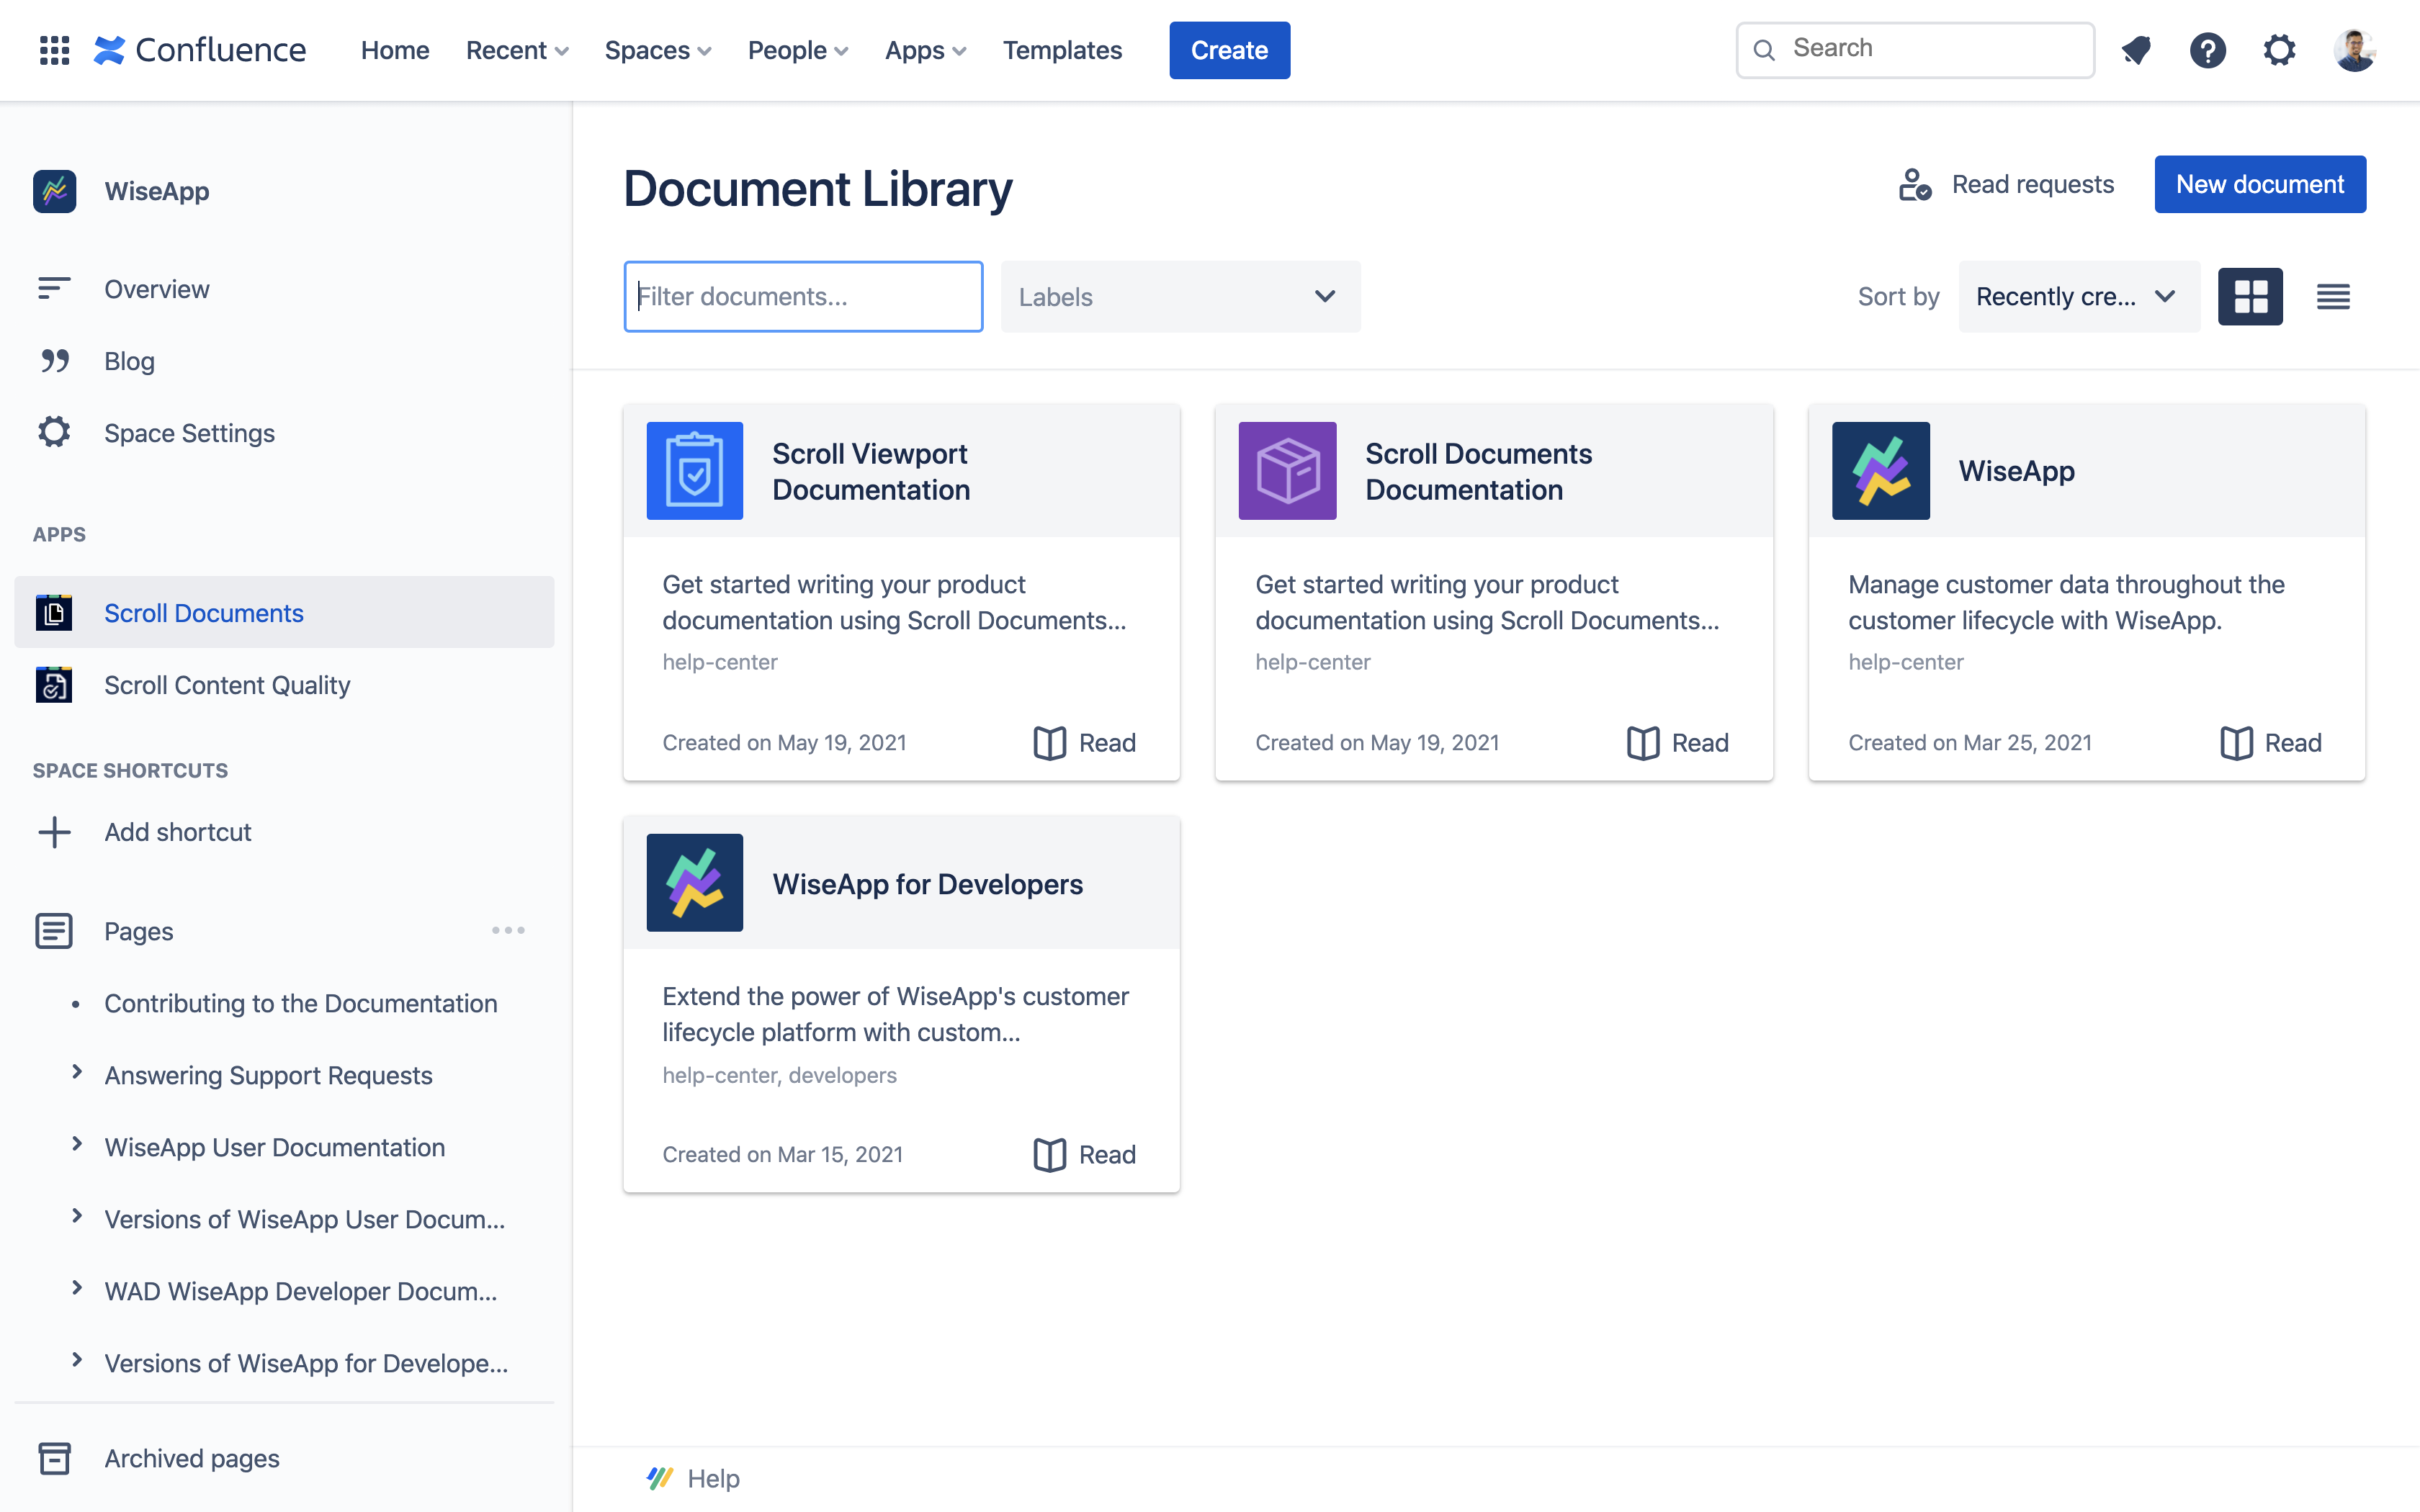Open the Spaces menu
Image resolution: width=2420 pixels, height=1512 pixels.
(657, 50)
